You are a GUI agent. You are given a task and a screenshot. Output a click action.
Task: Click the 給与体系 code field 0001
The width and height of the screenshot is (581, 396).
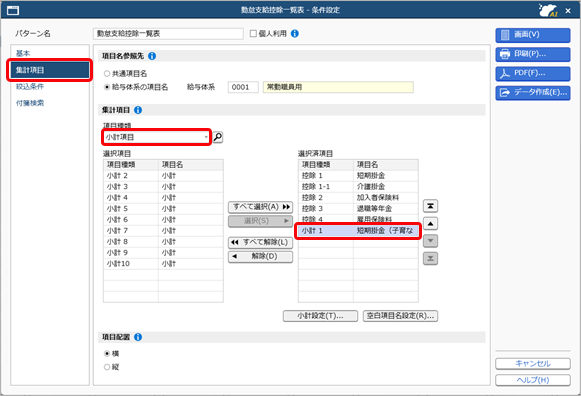pyautogui.click(x=243, y=87)
